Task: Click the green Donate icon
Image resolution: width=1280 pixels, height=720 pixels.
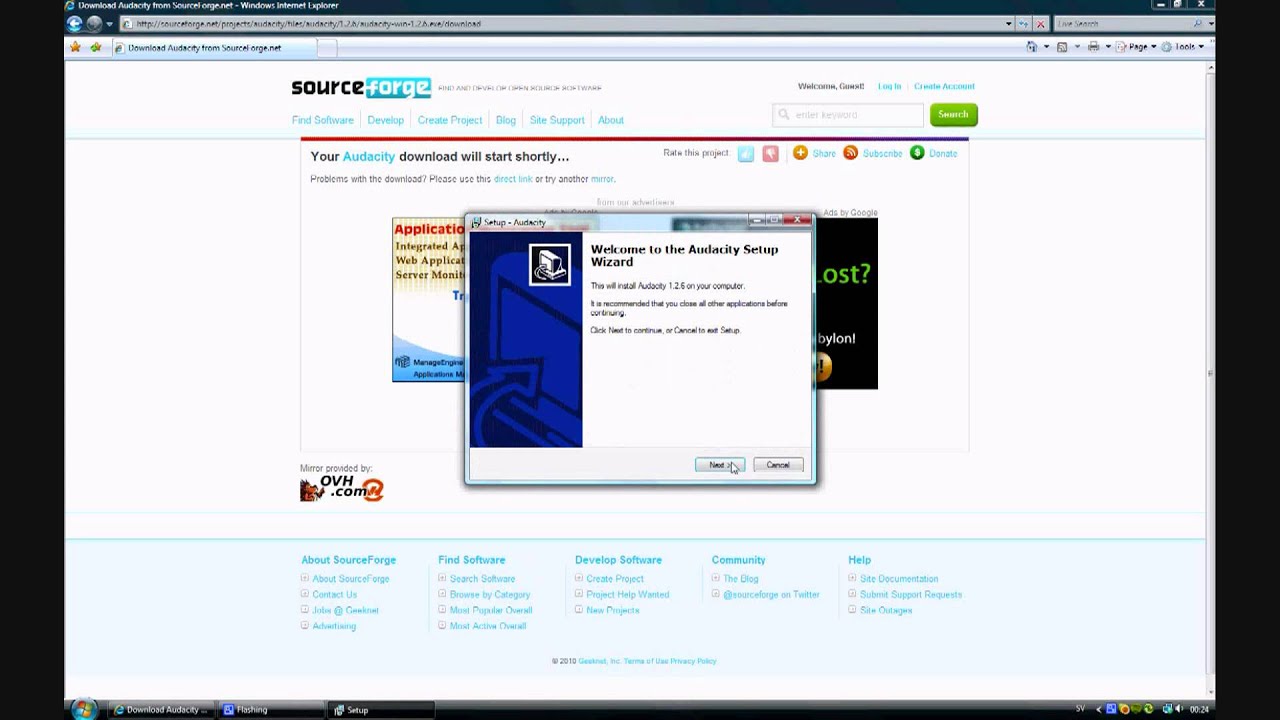Action: pos(917,153)
